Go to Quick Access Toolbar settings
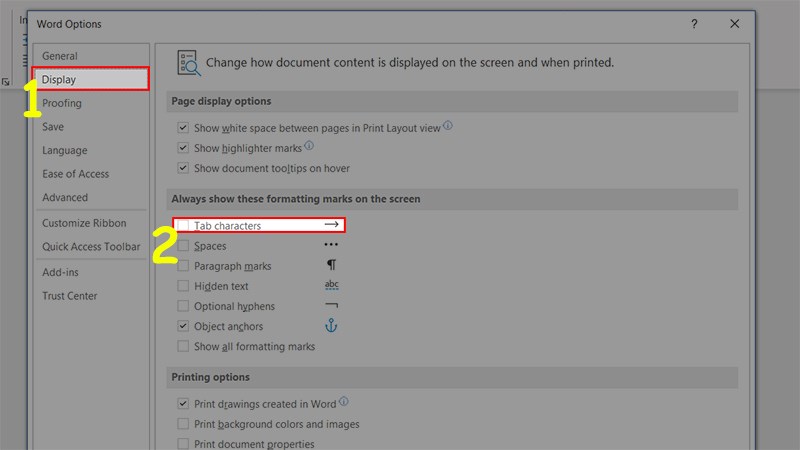This screenshot has height=450, width=800. coord(91,246)
